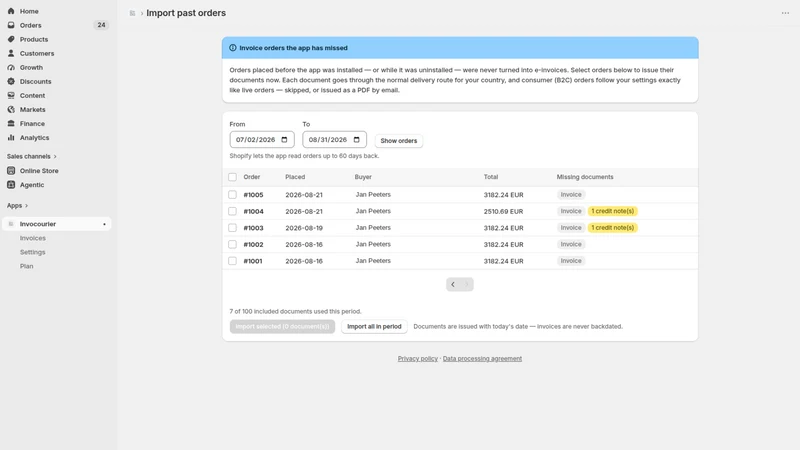800x450 pixels.
Task: Click the Orders count badge 24
Action: coord(101,25)
